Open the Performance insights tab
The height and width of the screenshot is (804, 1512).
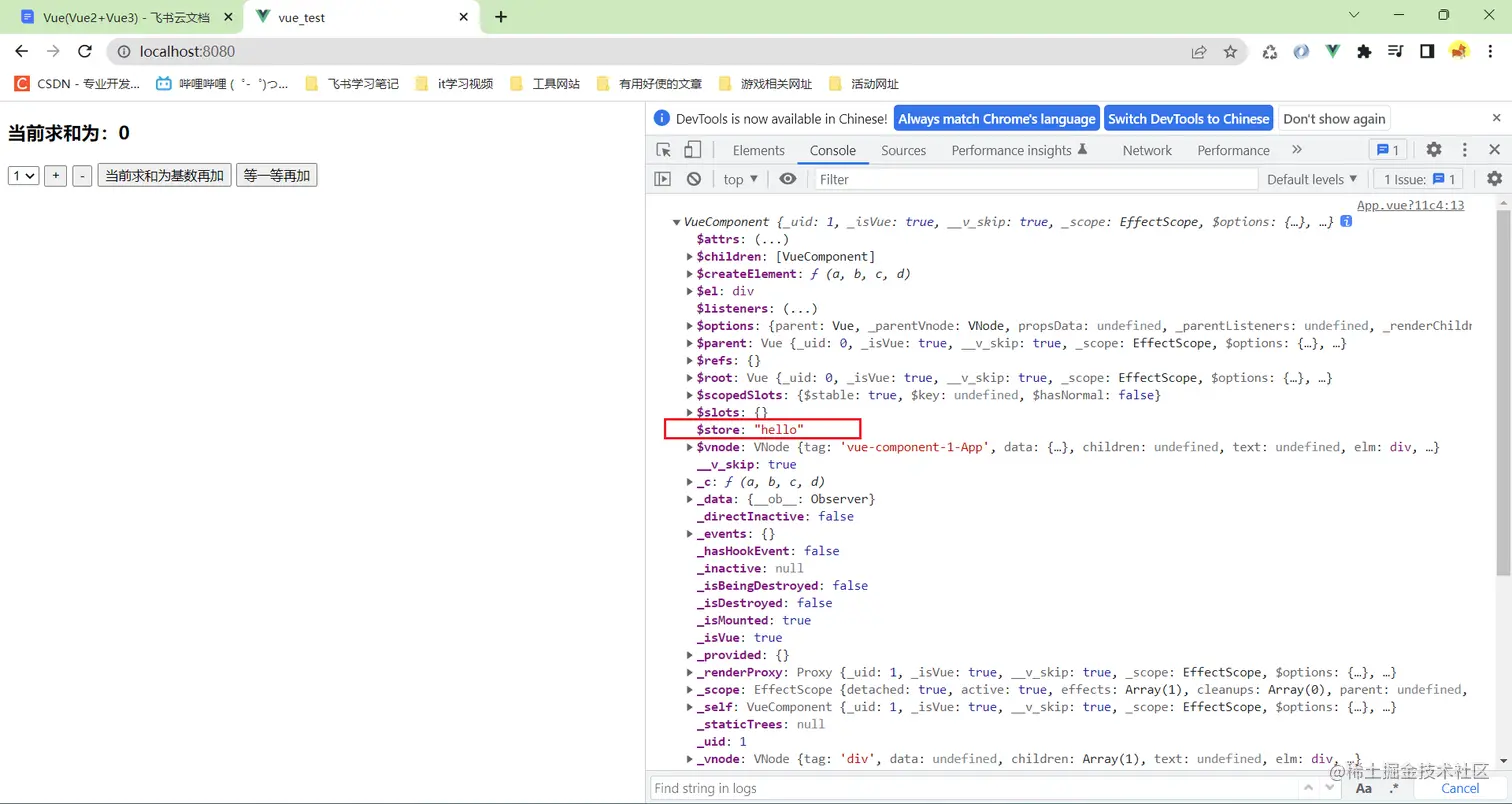1019,150
